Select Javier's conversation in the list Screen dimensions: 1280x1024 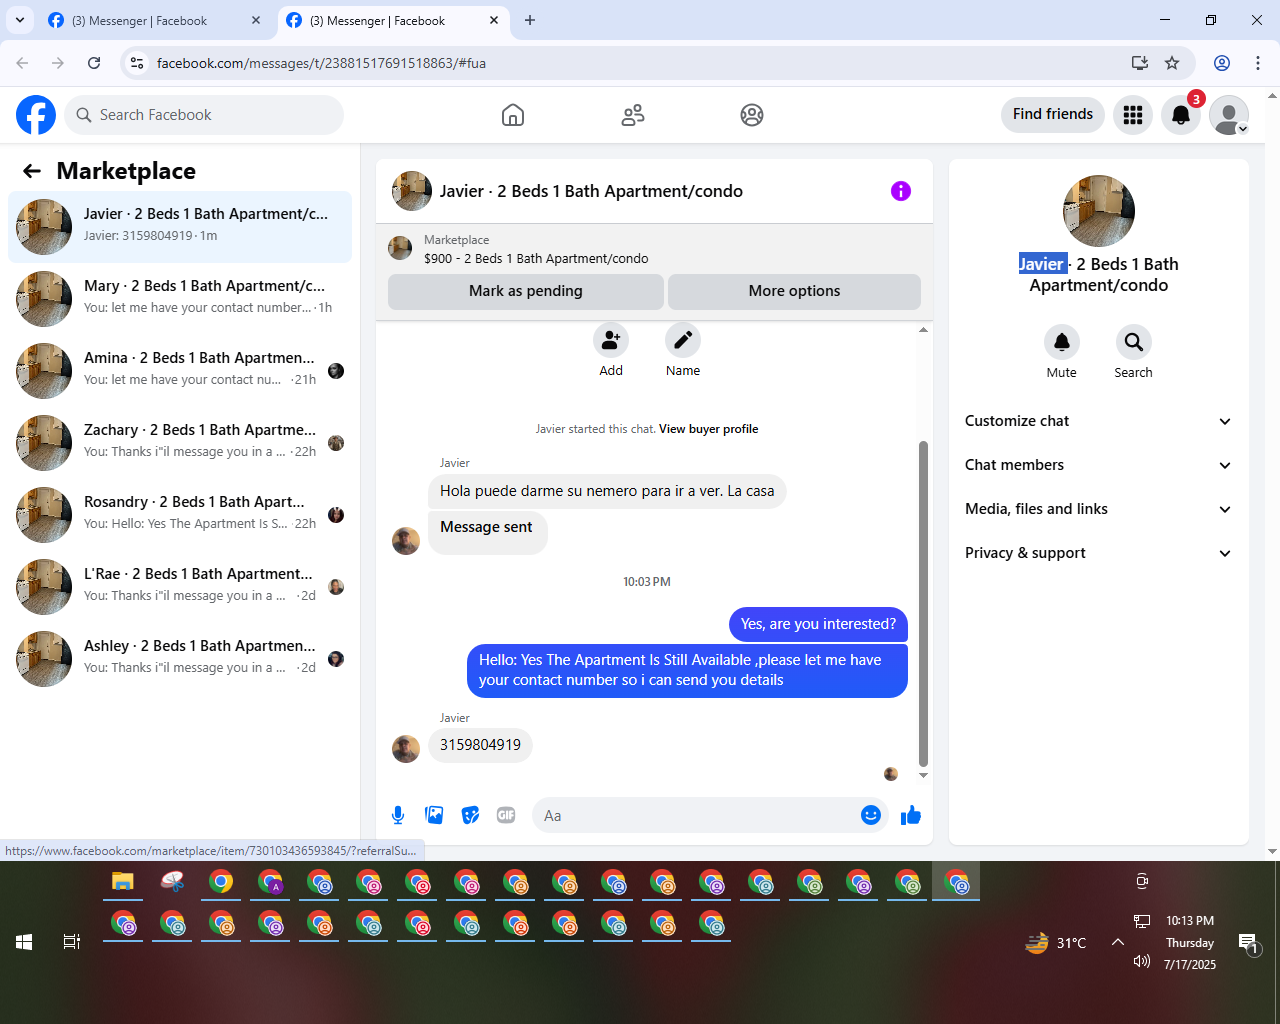coord(180,227)
